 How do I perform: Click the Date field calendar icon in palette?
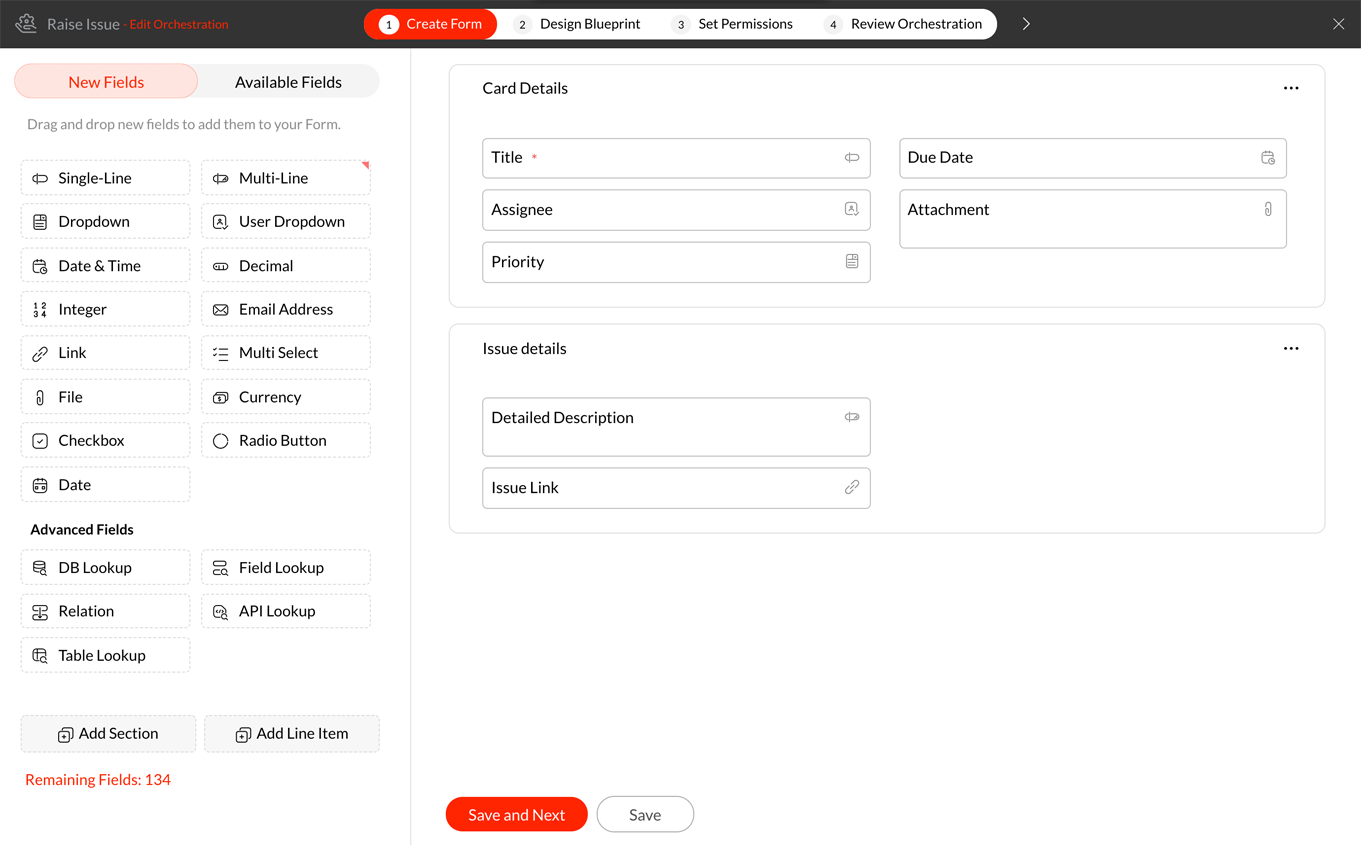point(40,485)
